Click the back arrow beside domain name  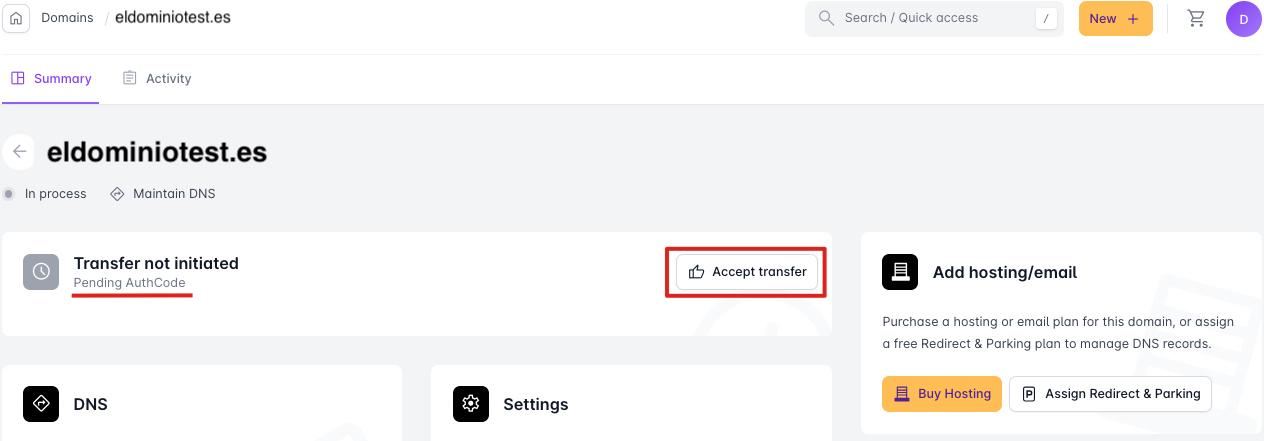19,152
